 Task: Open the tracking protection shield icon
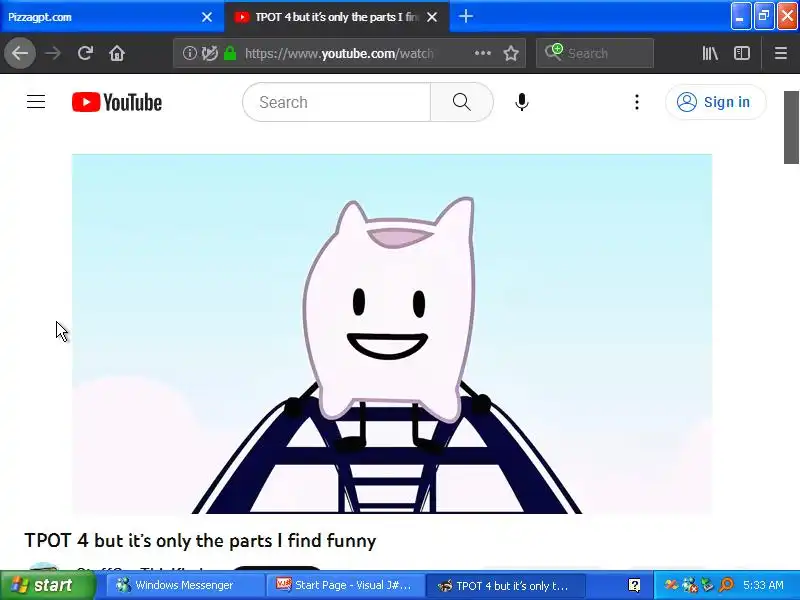pos(210,53)
